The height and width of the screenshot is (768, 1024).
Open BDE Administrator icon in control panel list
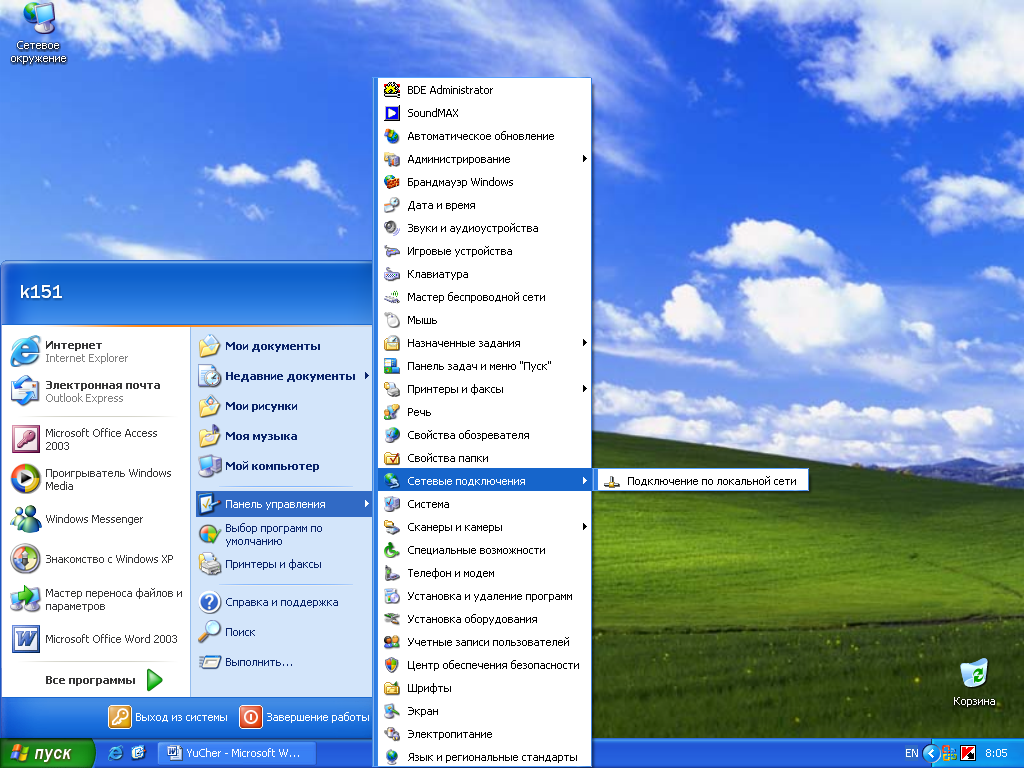pos(392,90)
